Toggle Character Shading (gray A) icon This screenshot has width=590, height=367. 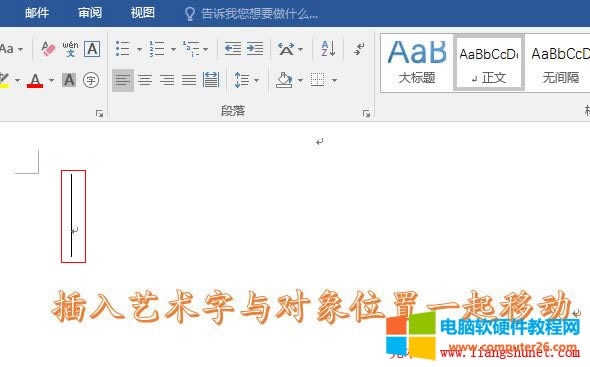(69, 80)
